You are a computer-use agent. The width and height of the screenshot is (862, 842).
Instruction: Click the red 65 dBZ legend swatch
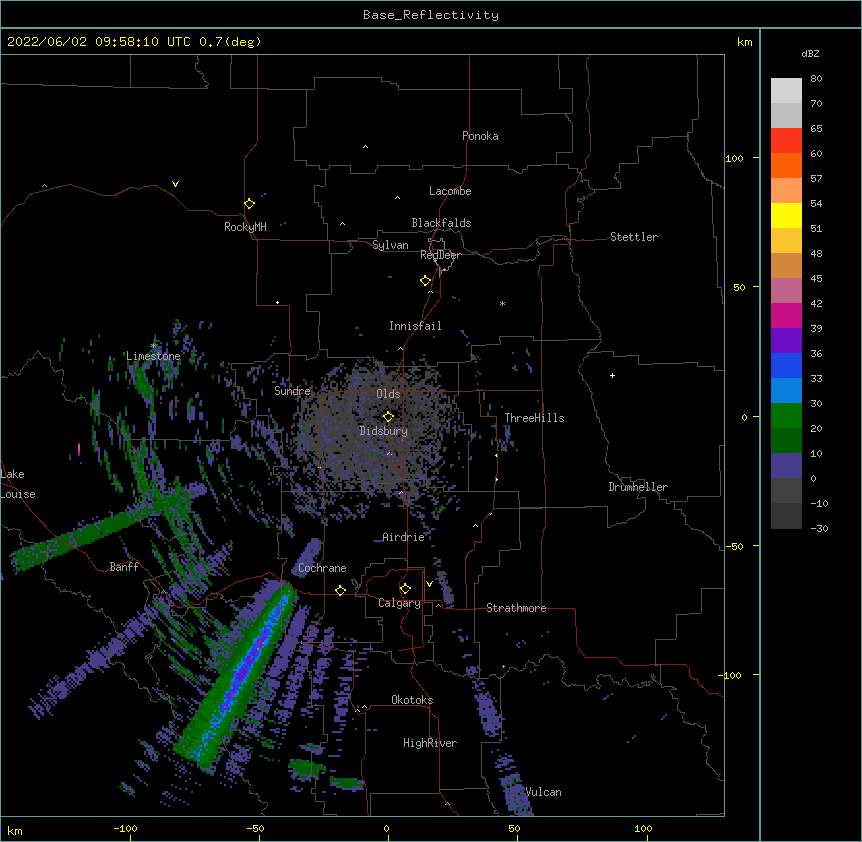pos(786,140)
